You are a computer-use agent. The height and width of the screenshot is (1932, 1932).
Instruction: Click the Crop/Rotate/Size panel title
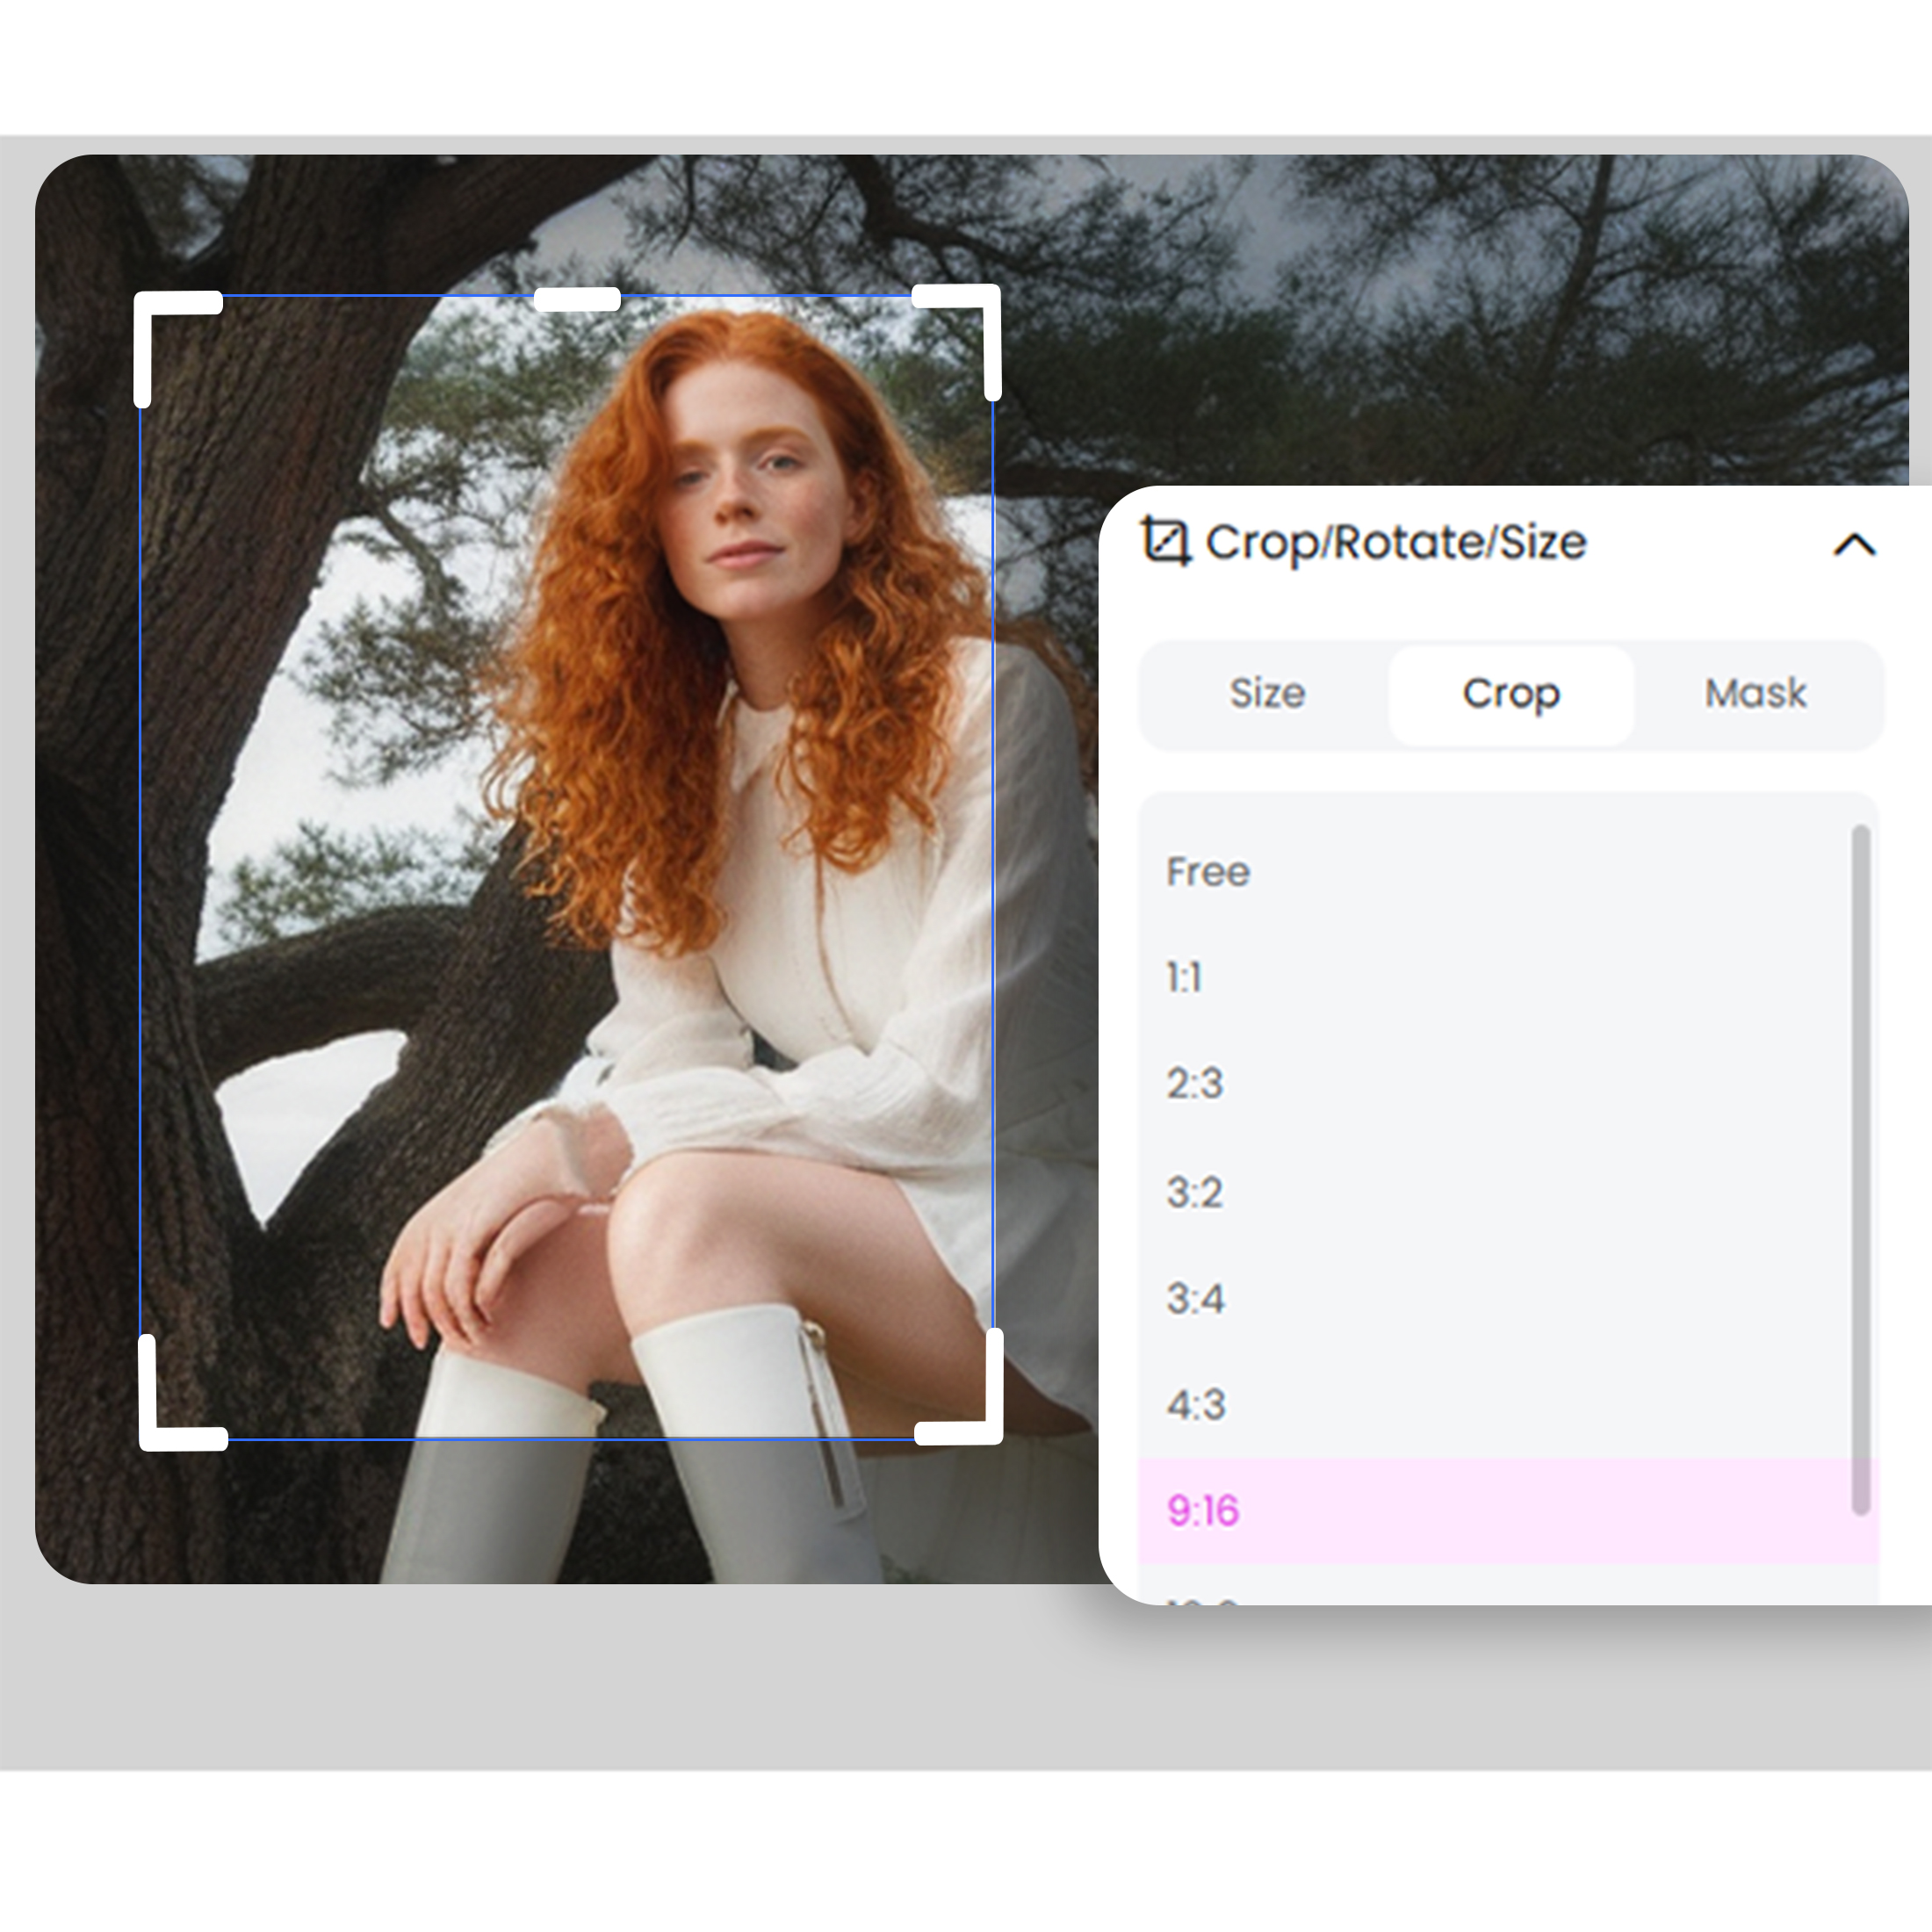pos(1395,543)
